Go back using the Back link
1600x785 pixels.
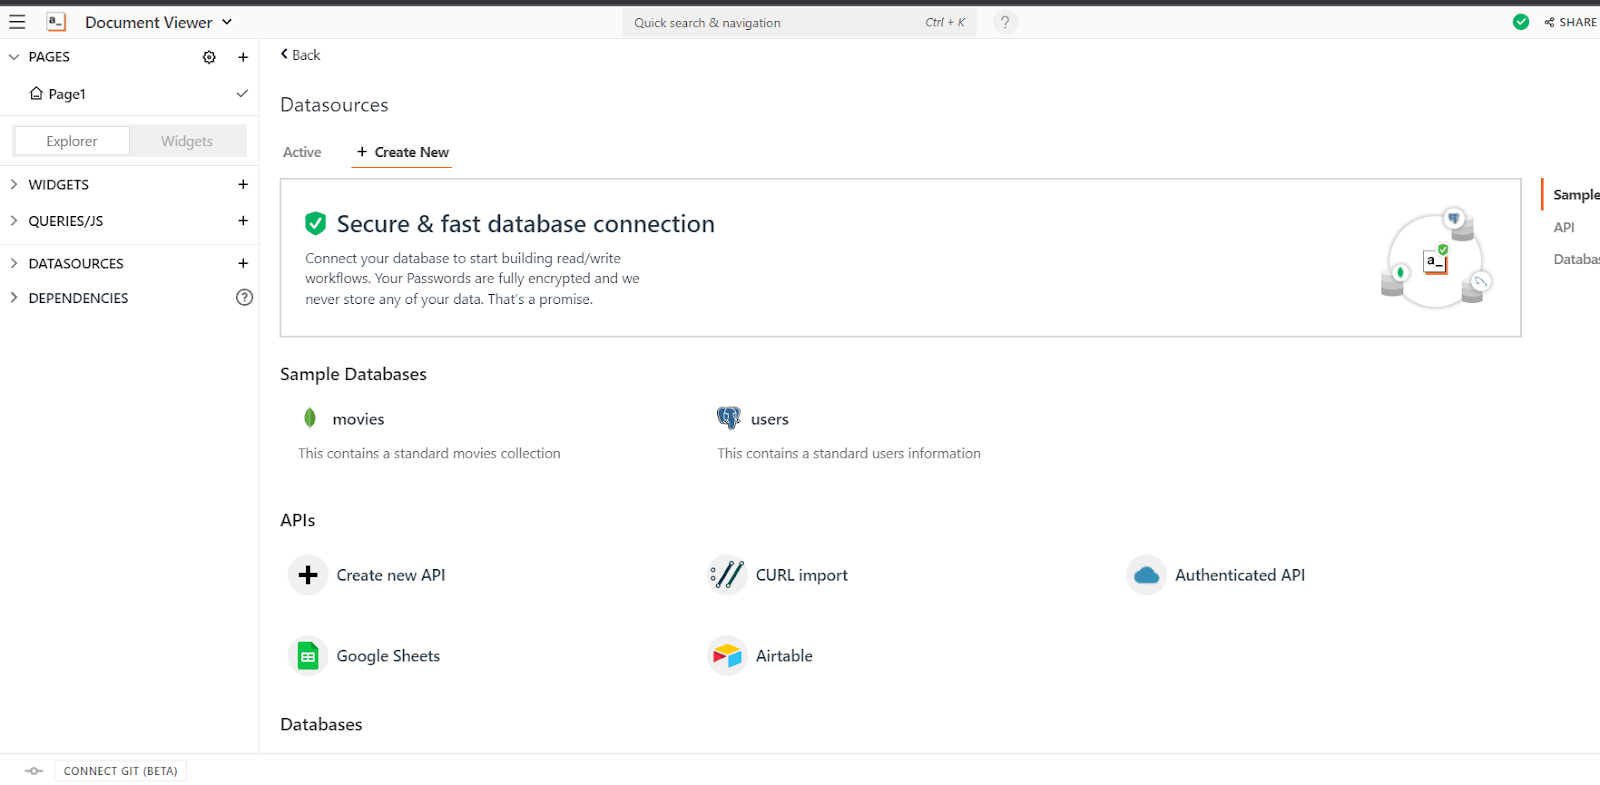(300, 55)
